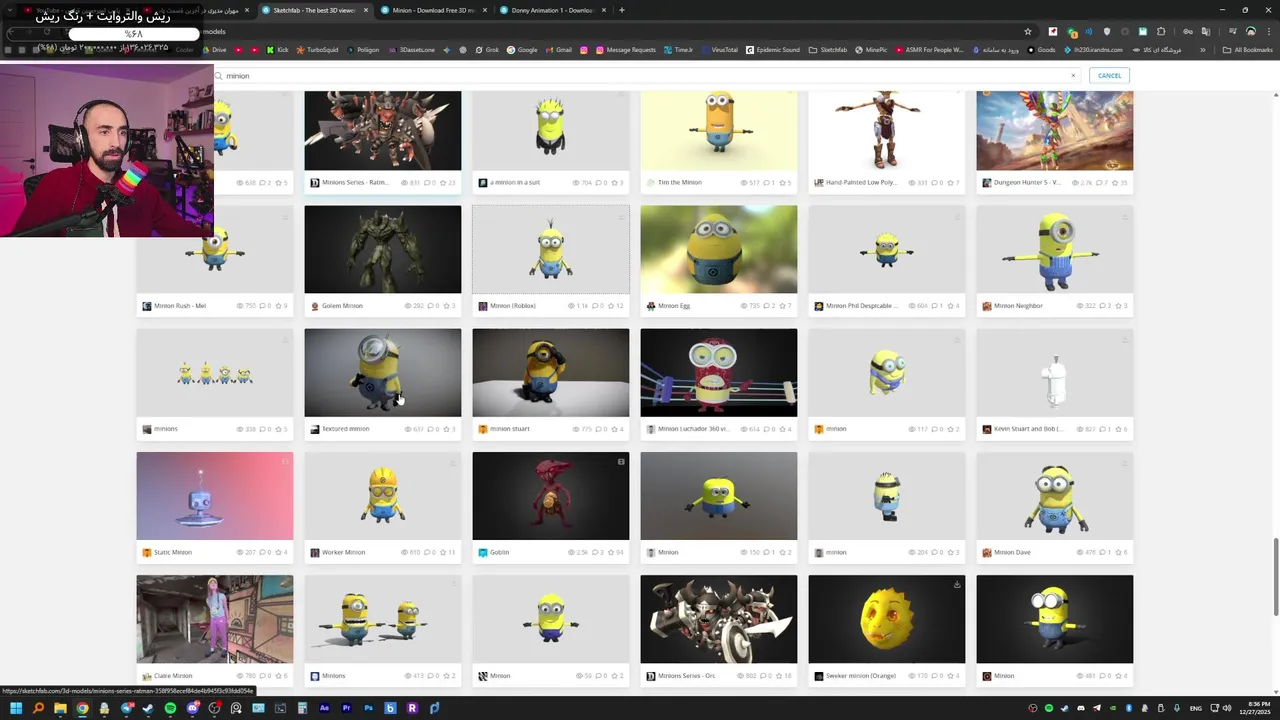Launch Photoshop from the taskbar
1280x720 pixels.
coord(368,708)
